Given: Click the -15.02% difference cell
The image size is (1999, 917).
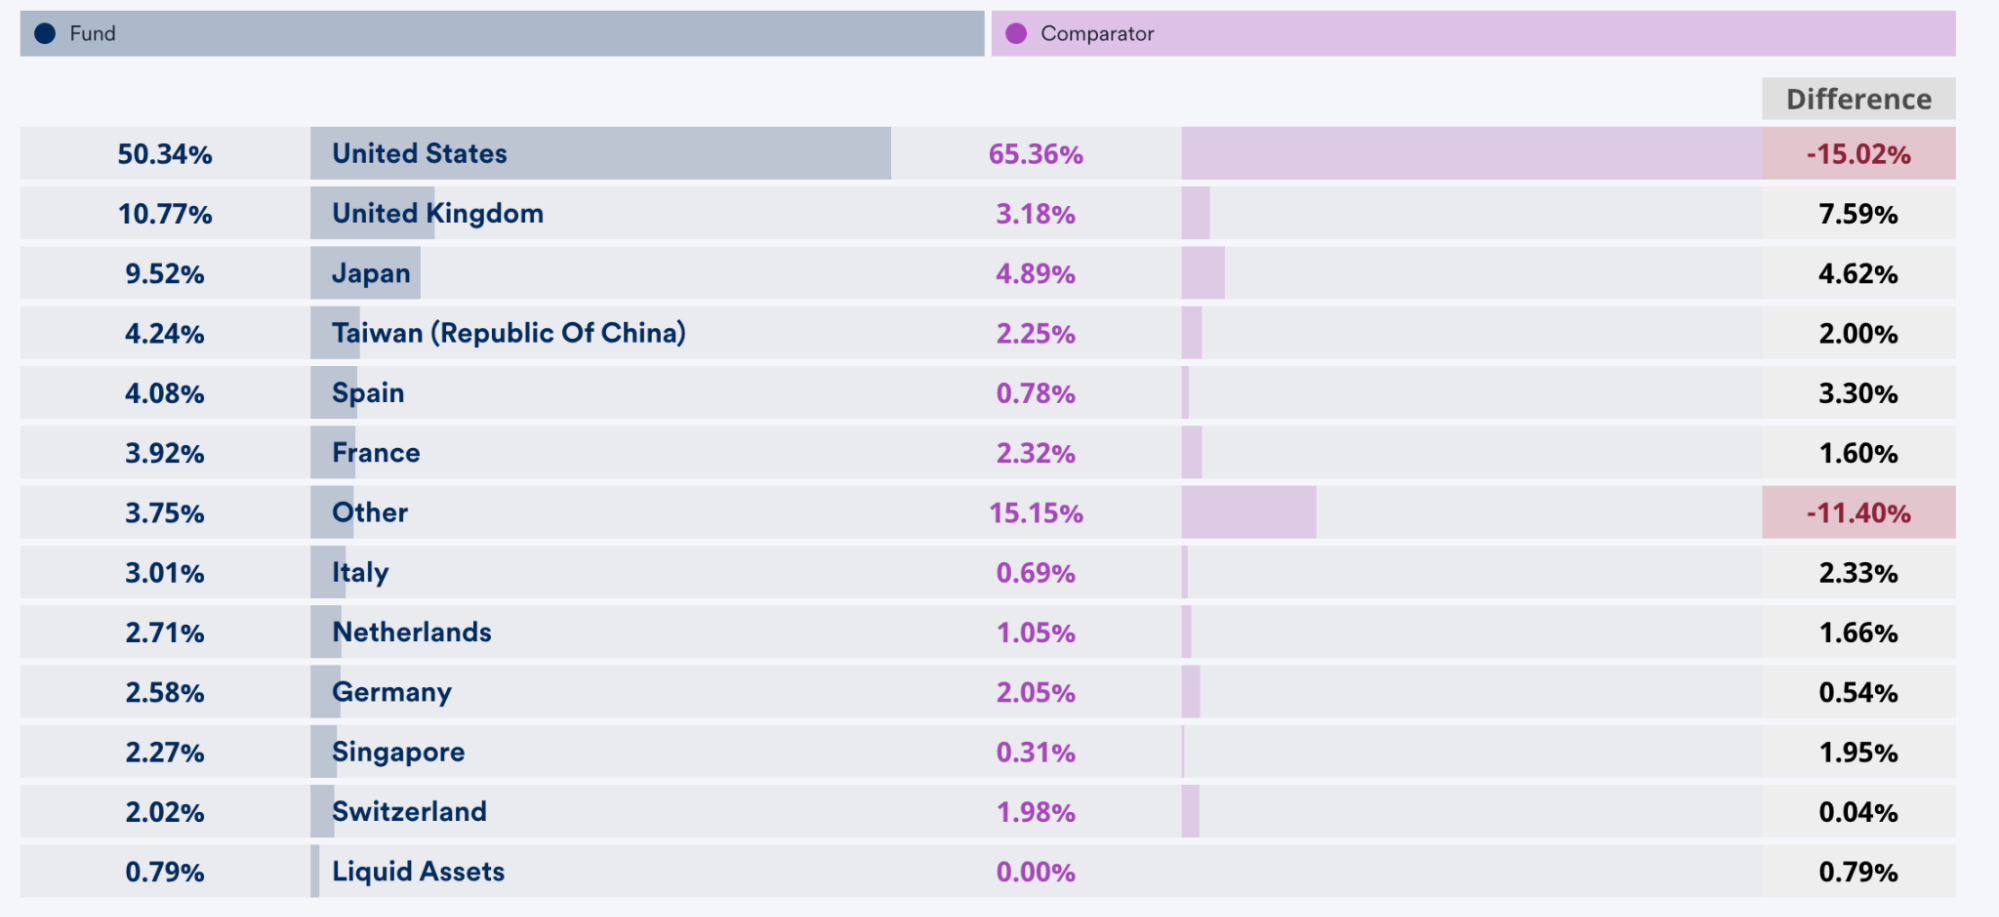Looking at the screenshot, I should [1858, 154].
